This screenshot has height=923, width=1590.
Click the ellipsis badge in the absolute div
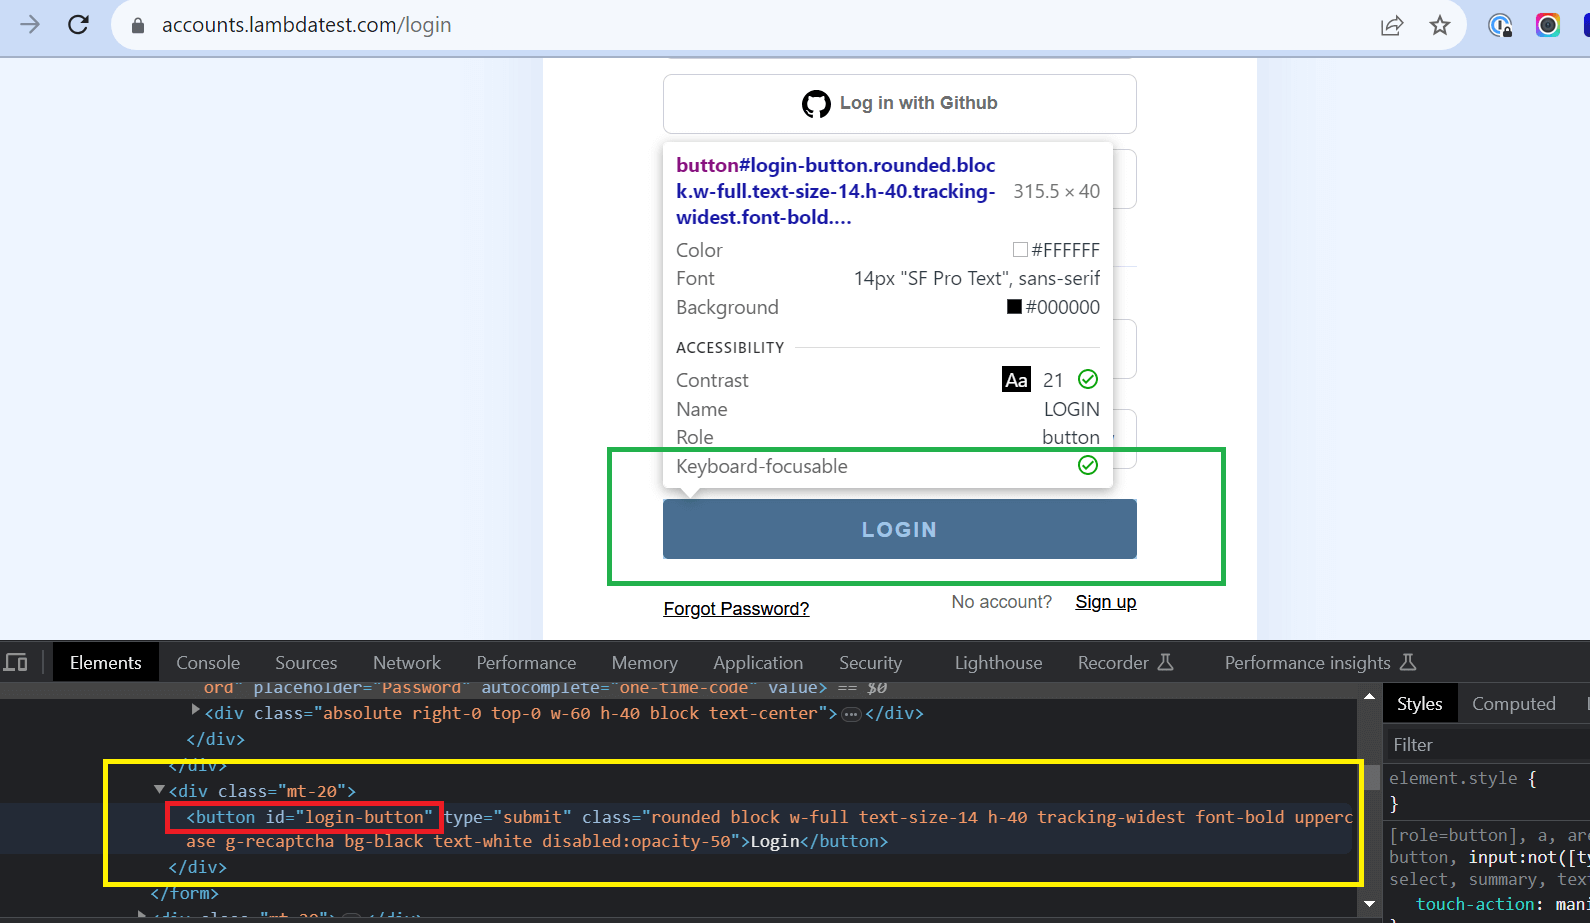(x=851, y=714)
